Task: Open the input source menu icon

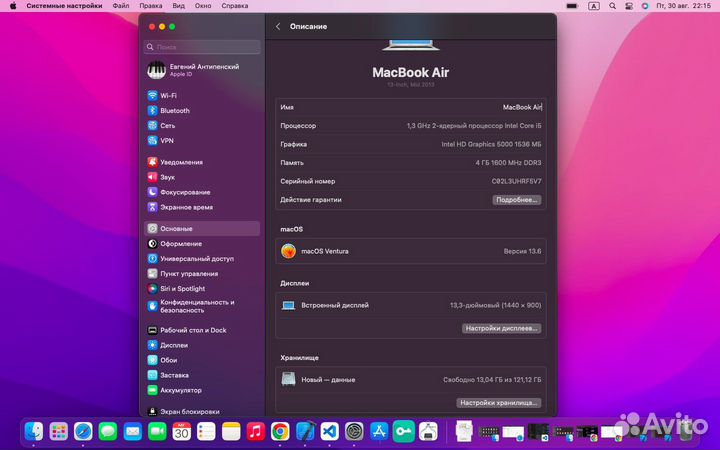Action: [x=594, y=6]
